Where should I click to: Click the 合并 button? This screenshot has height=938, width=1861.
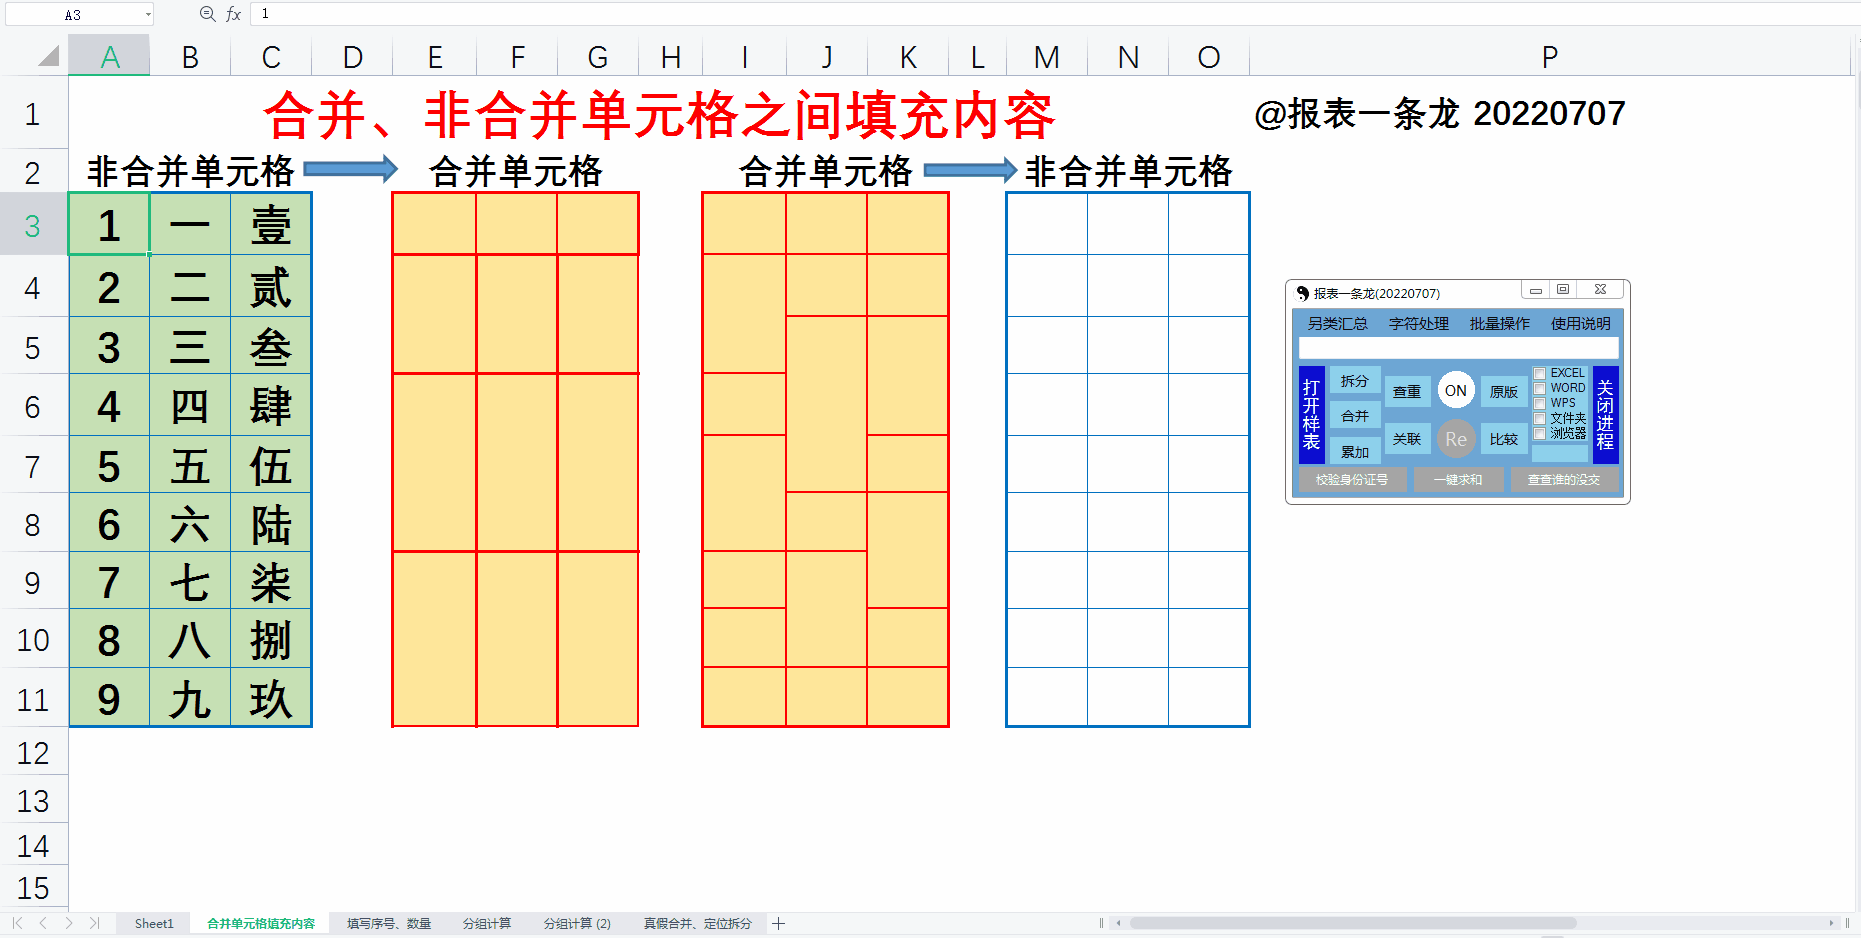click(x=1355, y=416)
